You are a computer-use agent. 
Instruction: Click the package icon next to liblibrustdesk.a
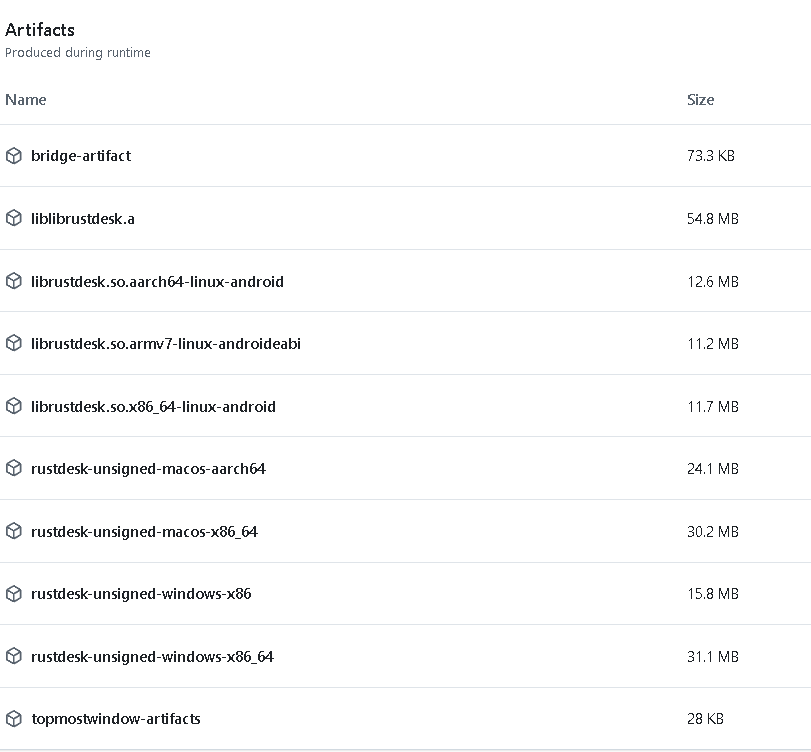pyautogui.click(x=14, y=218)
